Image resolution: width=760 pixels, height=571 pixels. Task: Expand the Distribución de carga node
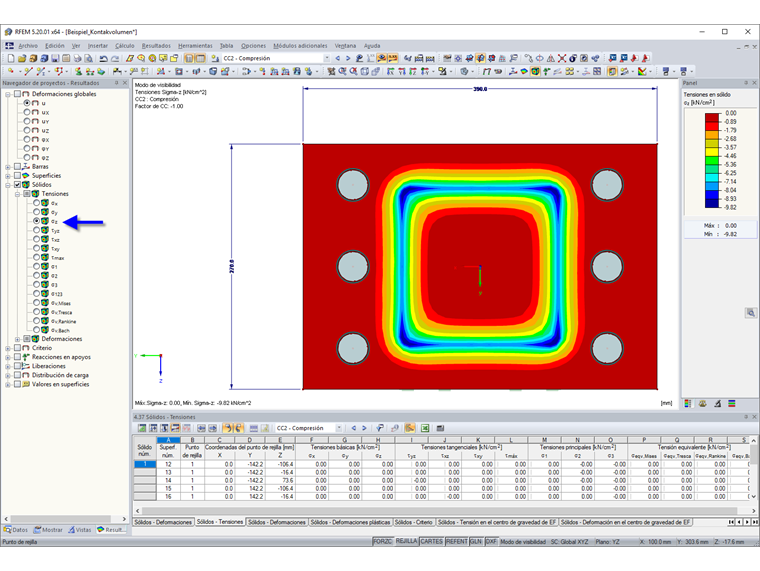click(8, 375)
